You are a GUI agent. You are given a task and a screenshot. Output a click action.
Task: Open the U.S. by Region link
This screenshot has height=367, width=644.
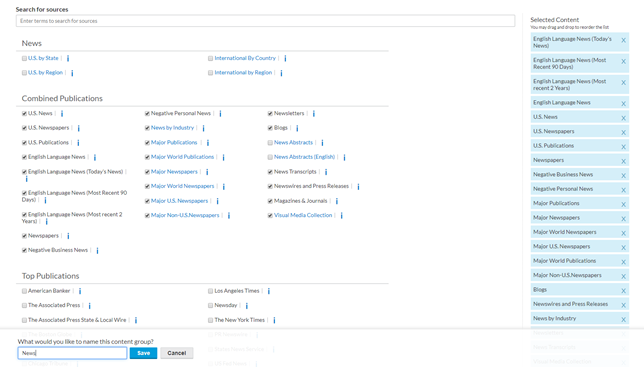[45, 73]
